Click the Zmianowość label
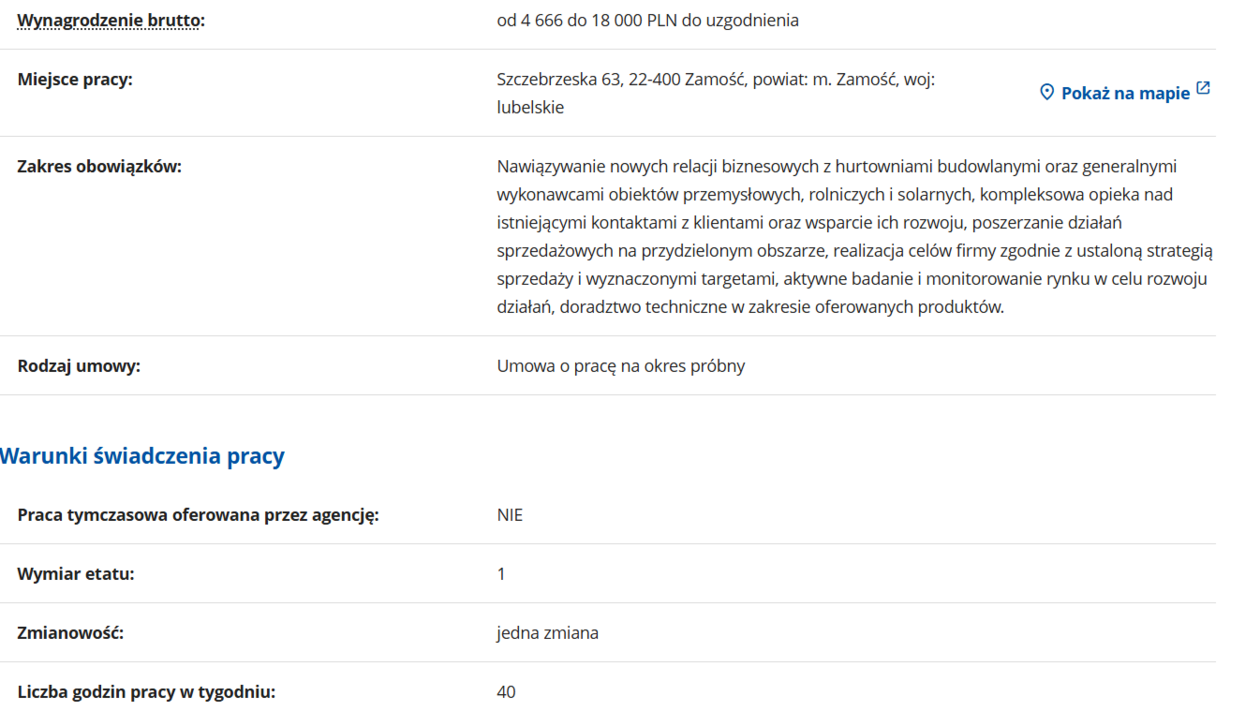This screenshot has width=1260, height=711. tap(71, 633)
